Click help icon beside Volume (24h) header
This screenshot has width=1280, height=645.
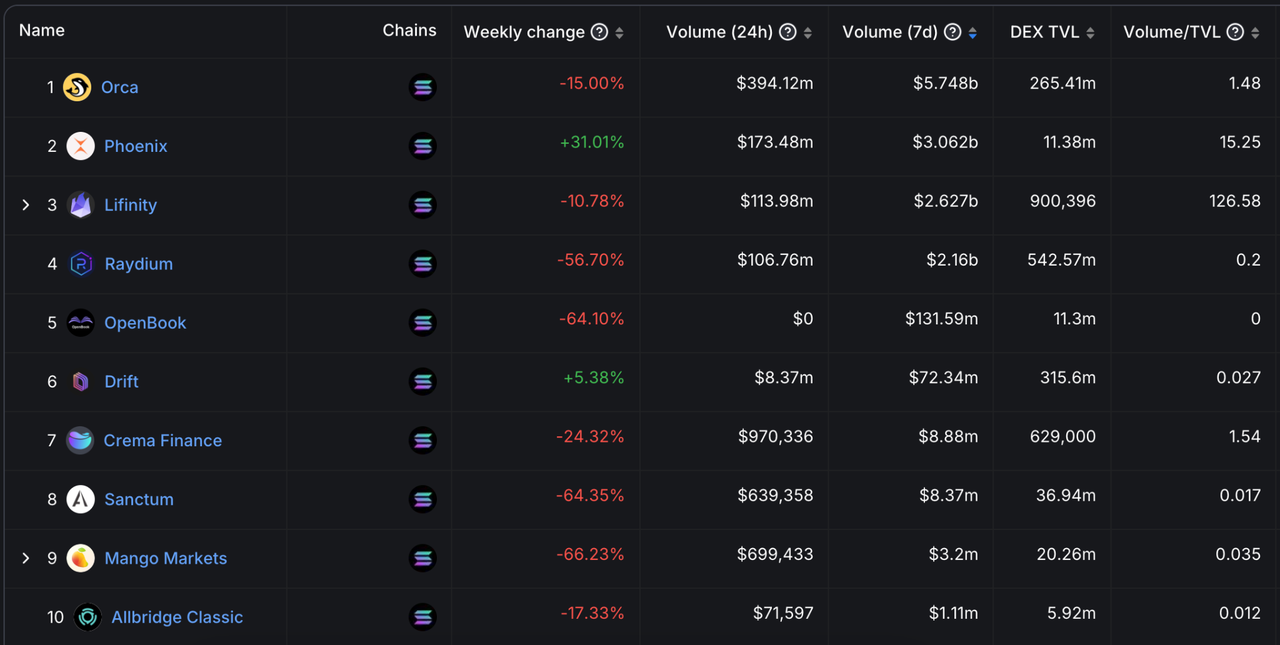click(788, 32)
